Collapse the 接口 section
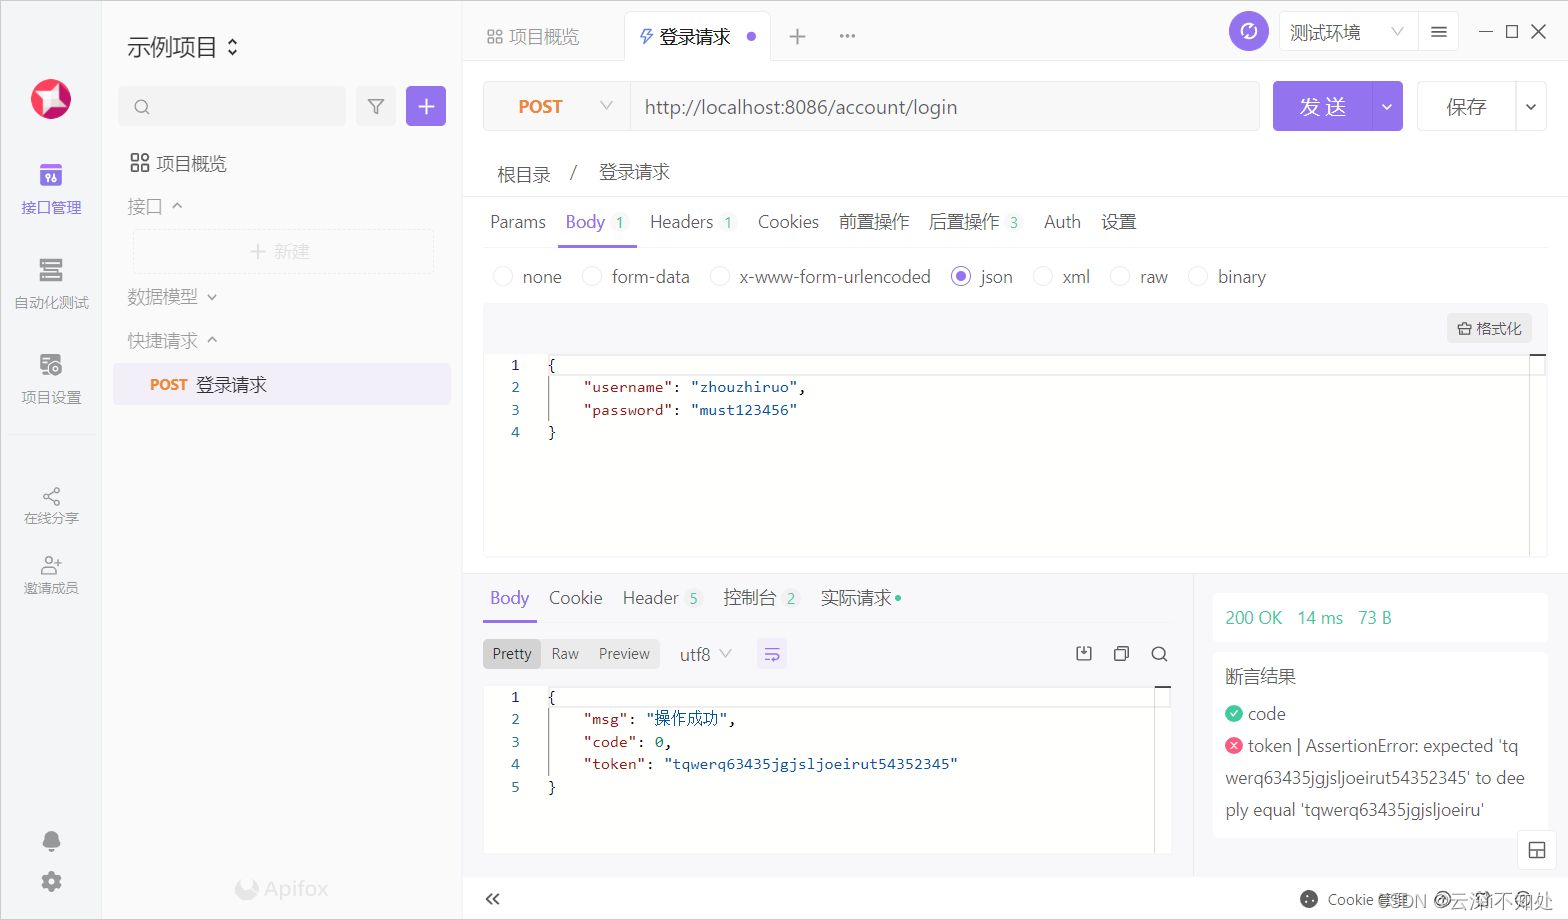The width and height of the screenshot is (1568, 920). (155, 206)
